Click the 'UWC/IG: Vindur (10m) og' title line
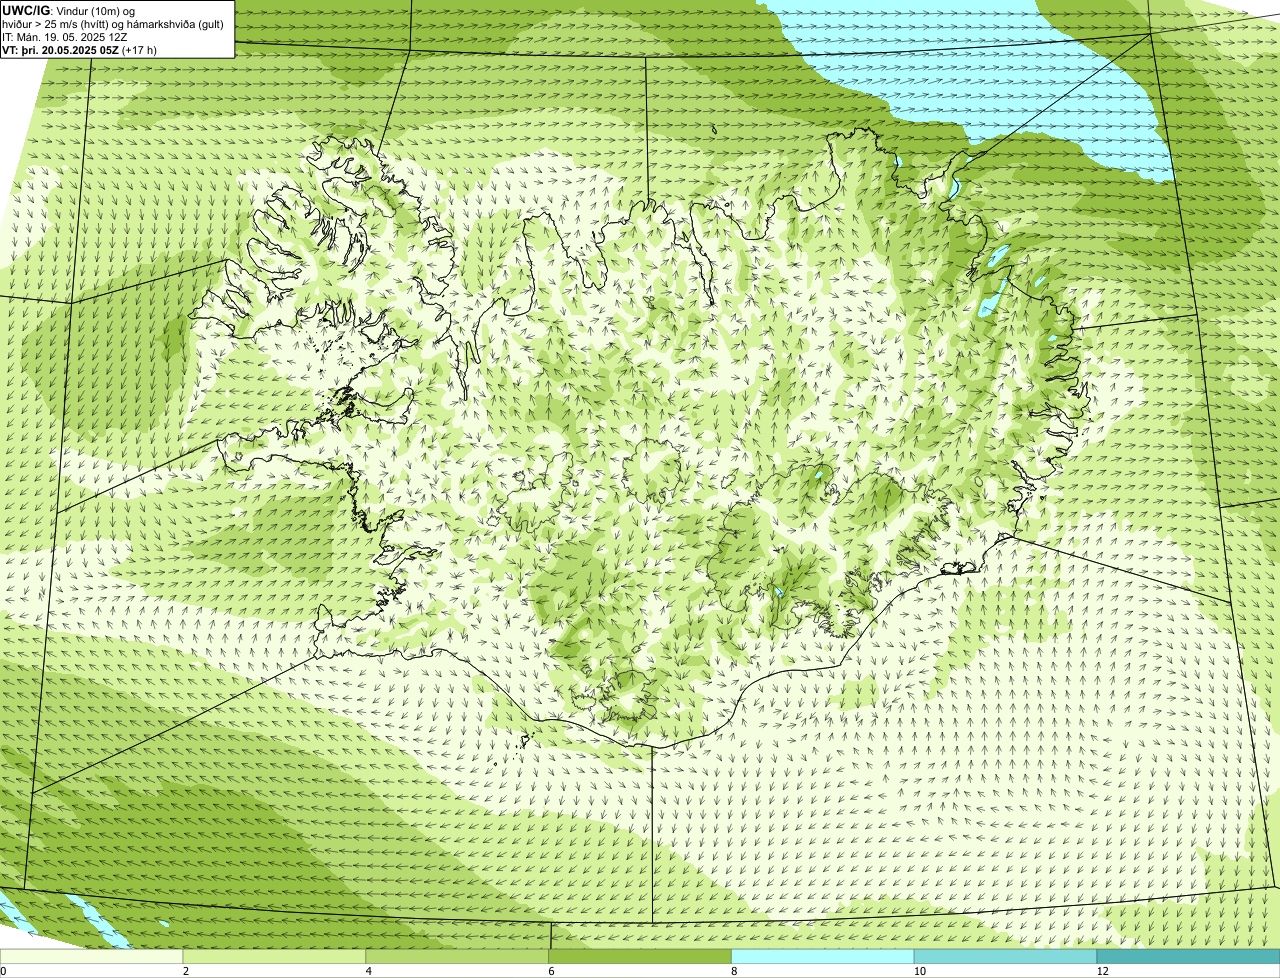1280x978 pixels. (69, 10)
